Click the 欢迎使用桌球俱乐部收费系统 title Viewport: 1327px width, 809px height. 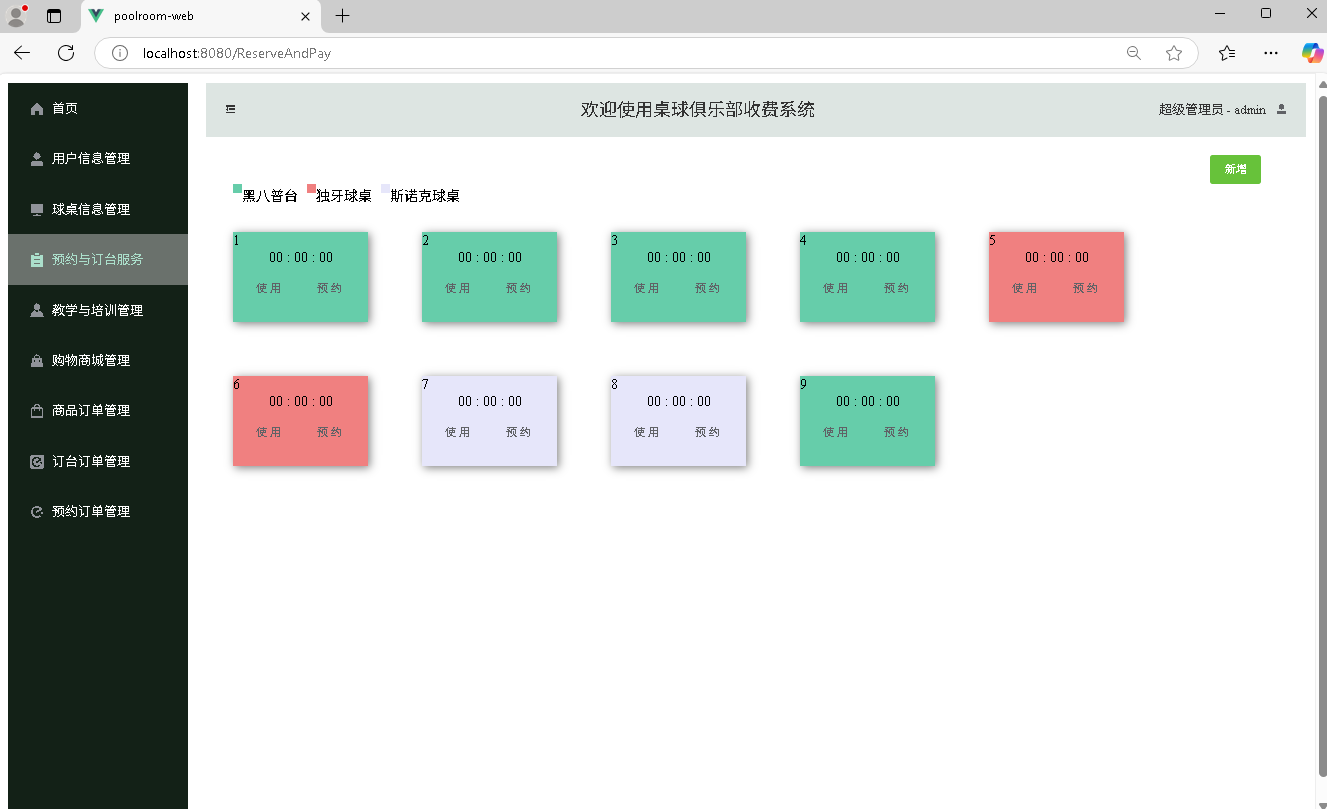698,109
